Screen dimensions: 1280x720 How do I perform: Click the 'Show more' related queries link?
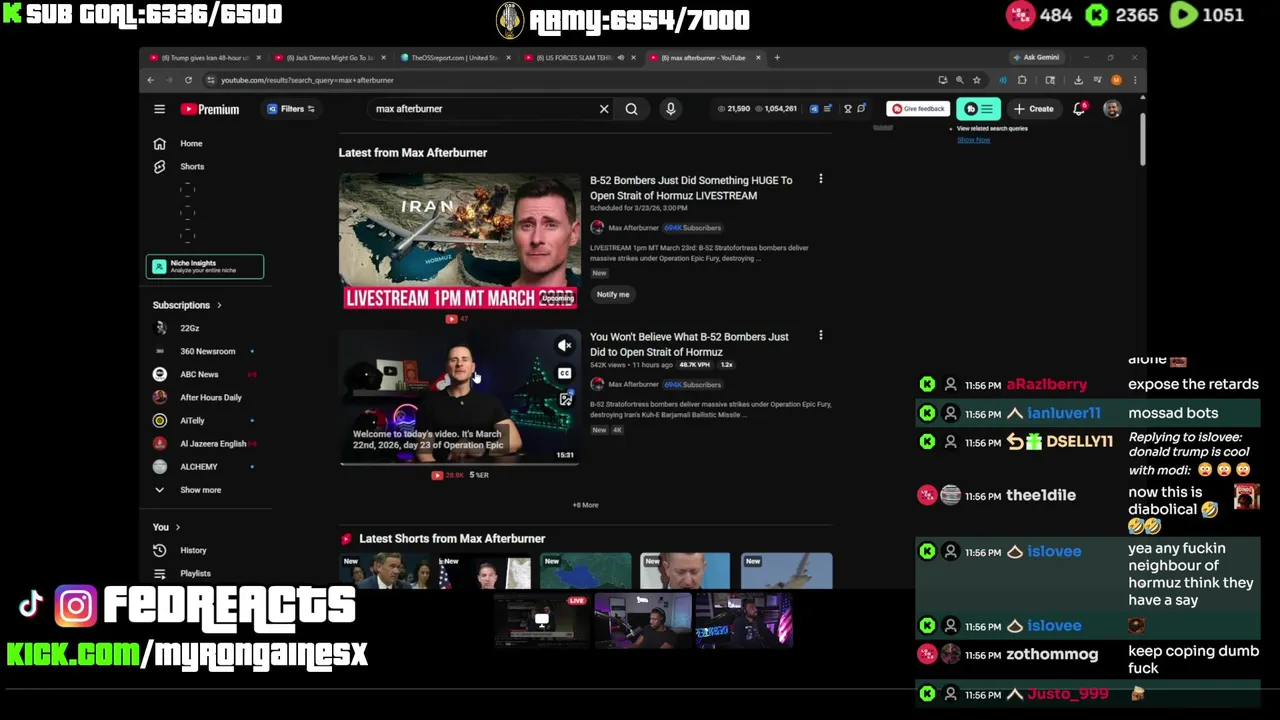click(x=973, y=140)
